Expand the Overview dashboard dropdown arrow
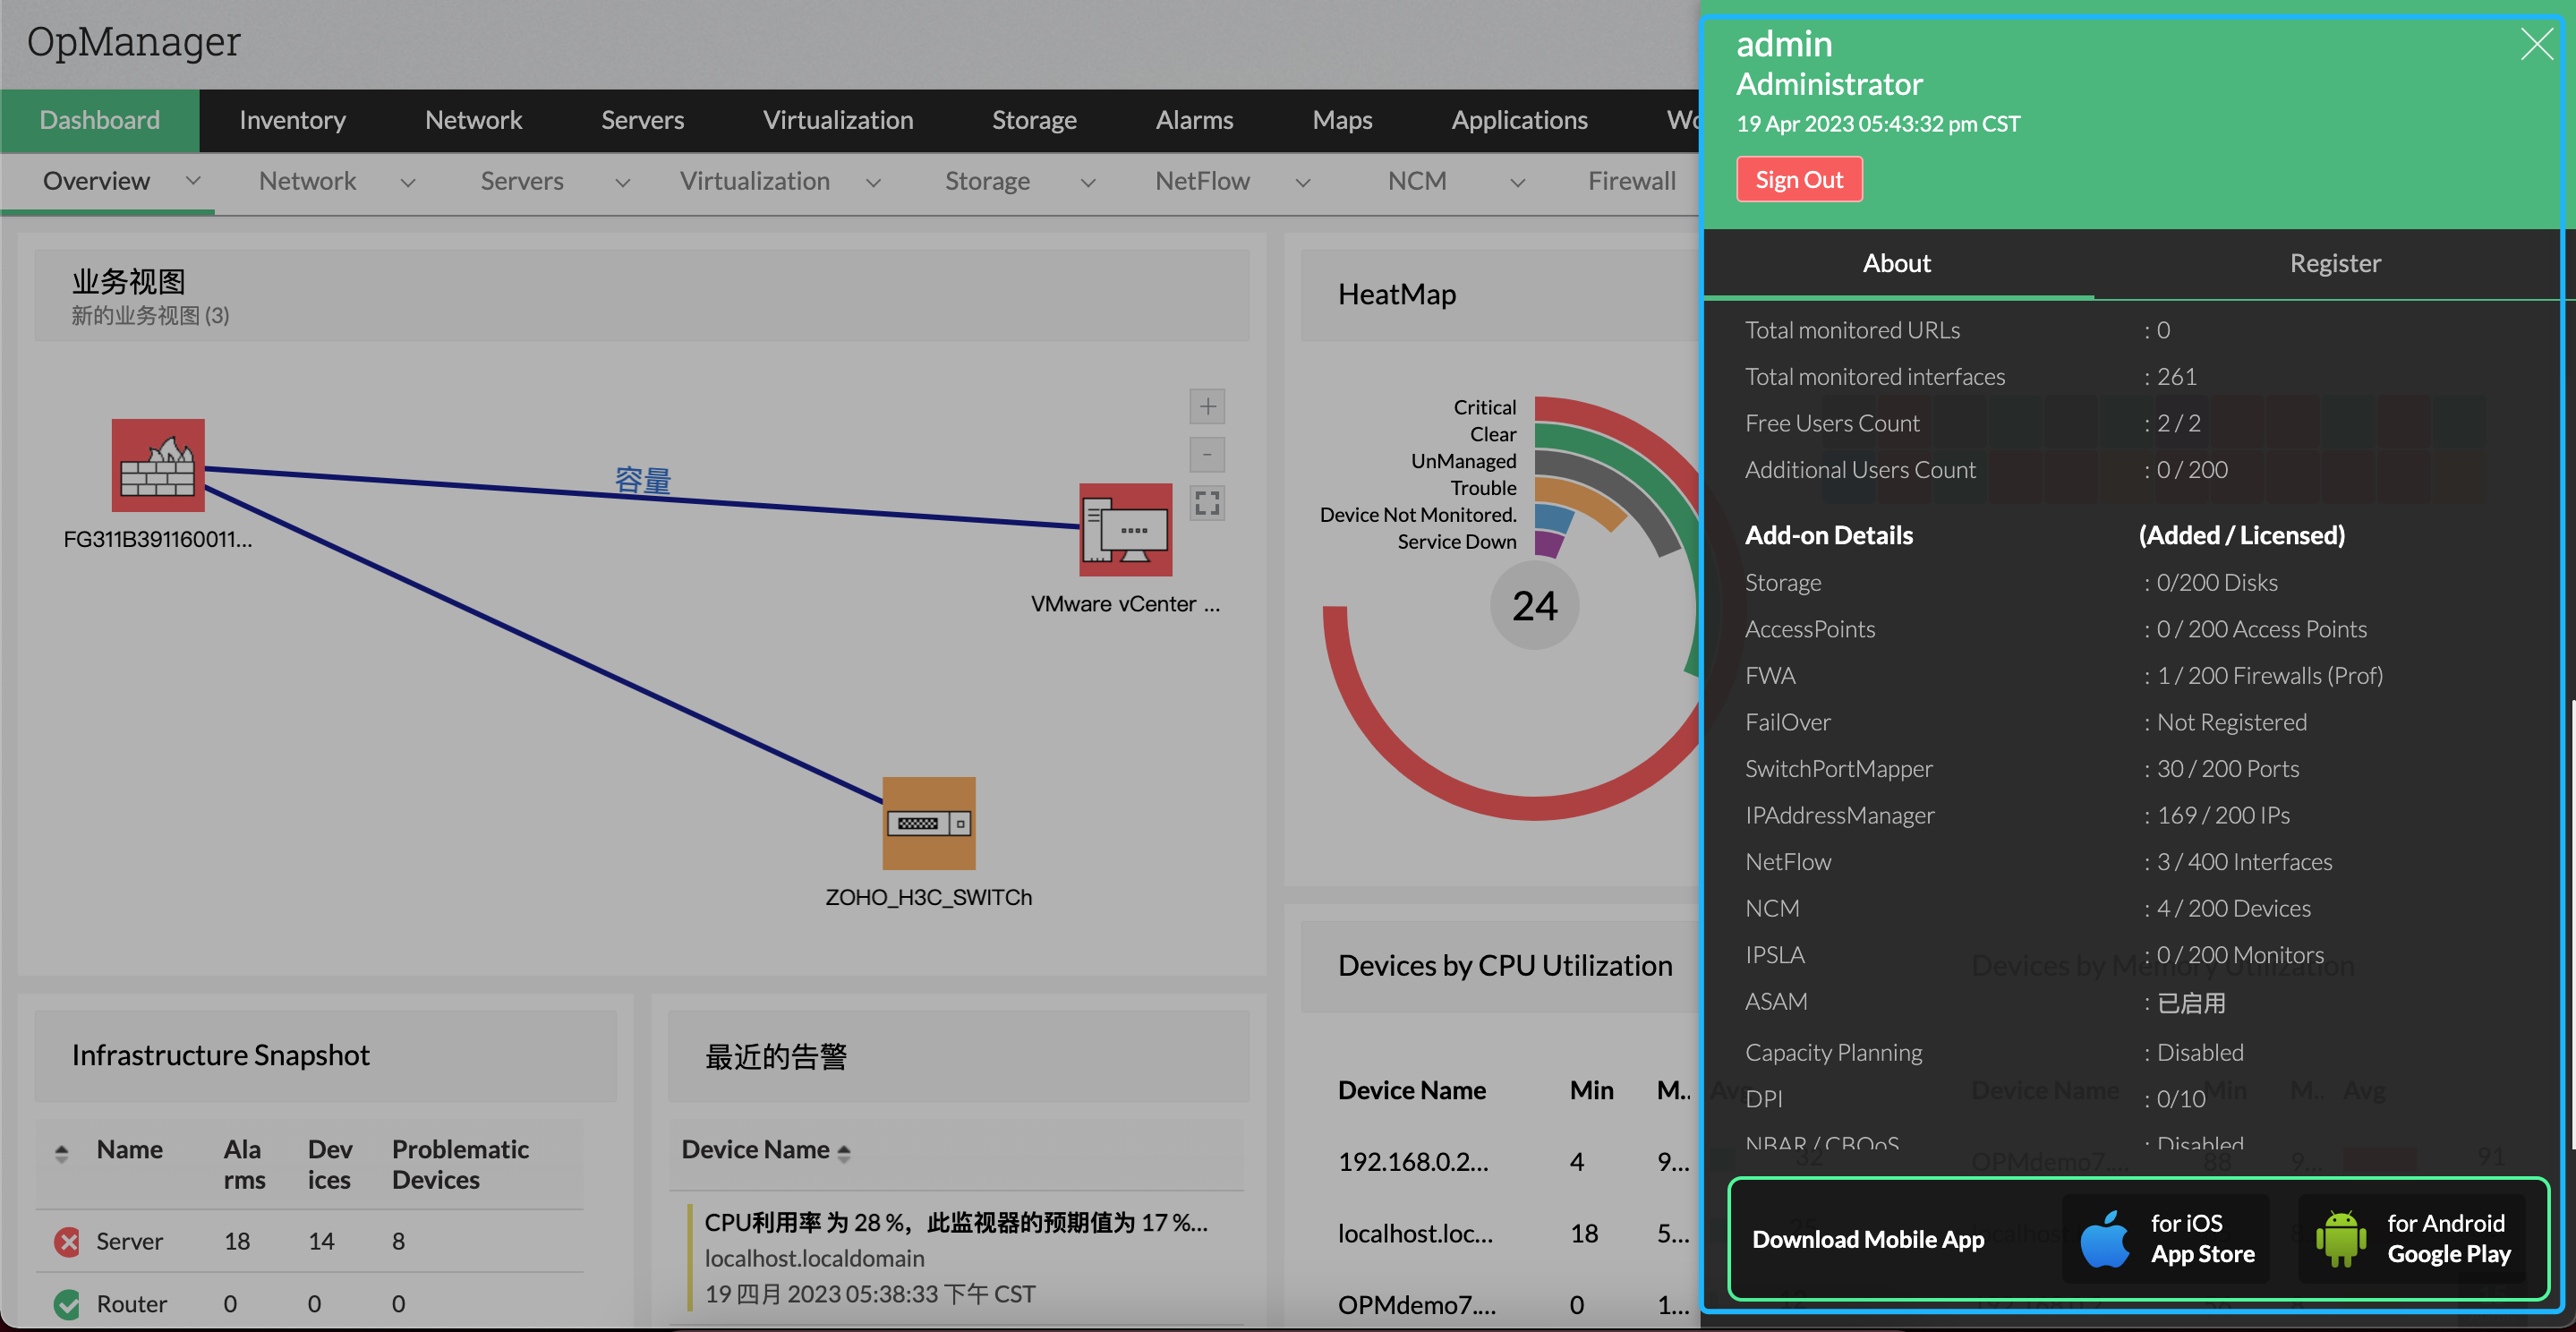The image size is (2576, 1332). pyautogui.click(x=193, y=180)
